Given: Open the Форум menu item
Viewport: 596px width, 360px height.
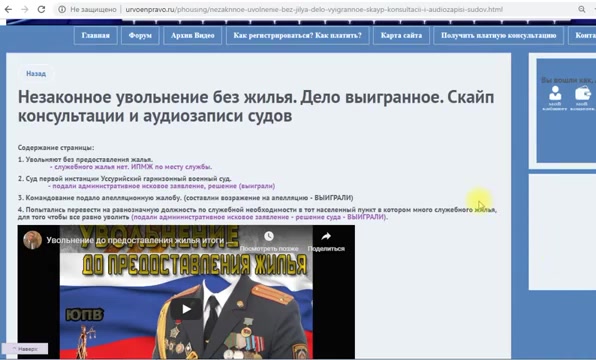Looking at the screenshot, I should 140,35.
